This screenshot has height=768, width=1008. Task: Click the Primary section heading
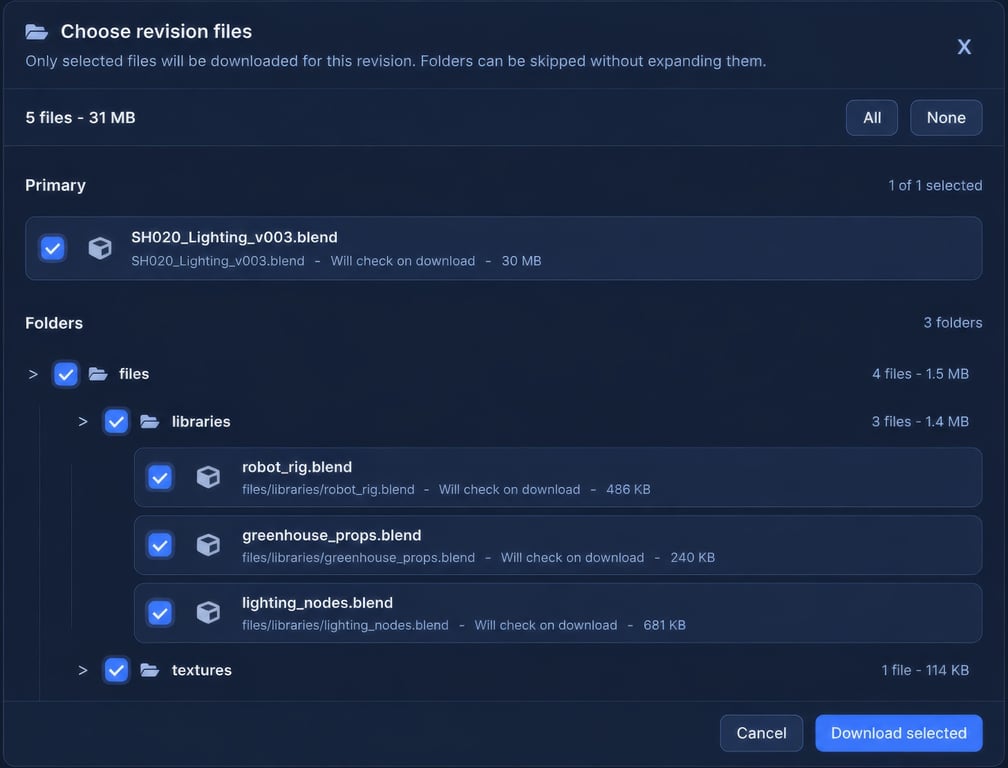55,186
